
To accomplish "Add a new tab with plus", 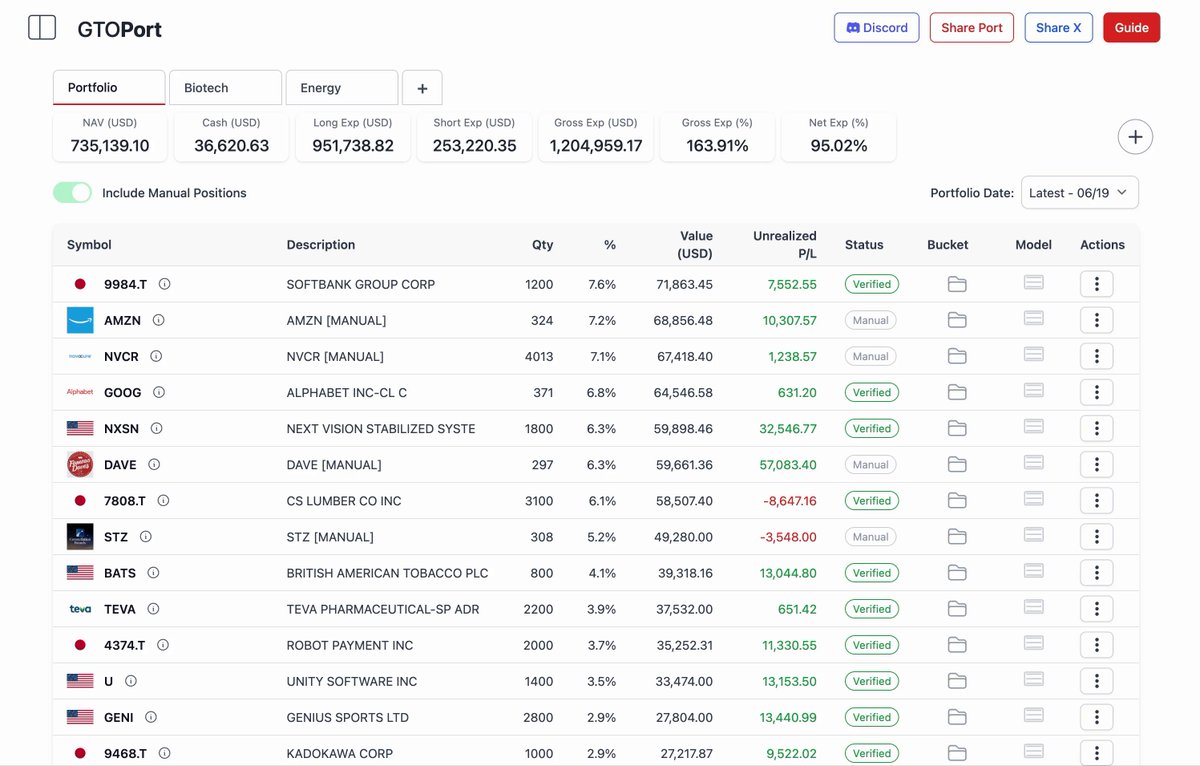I will (x=422, y=88).
